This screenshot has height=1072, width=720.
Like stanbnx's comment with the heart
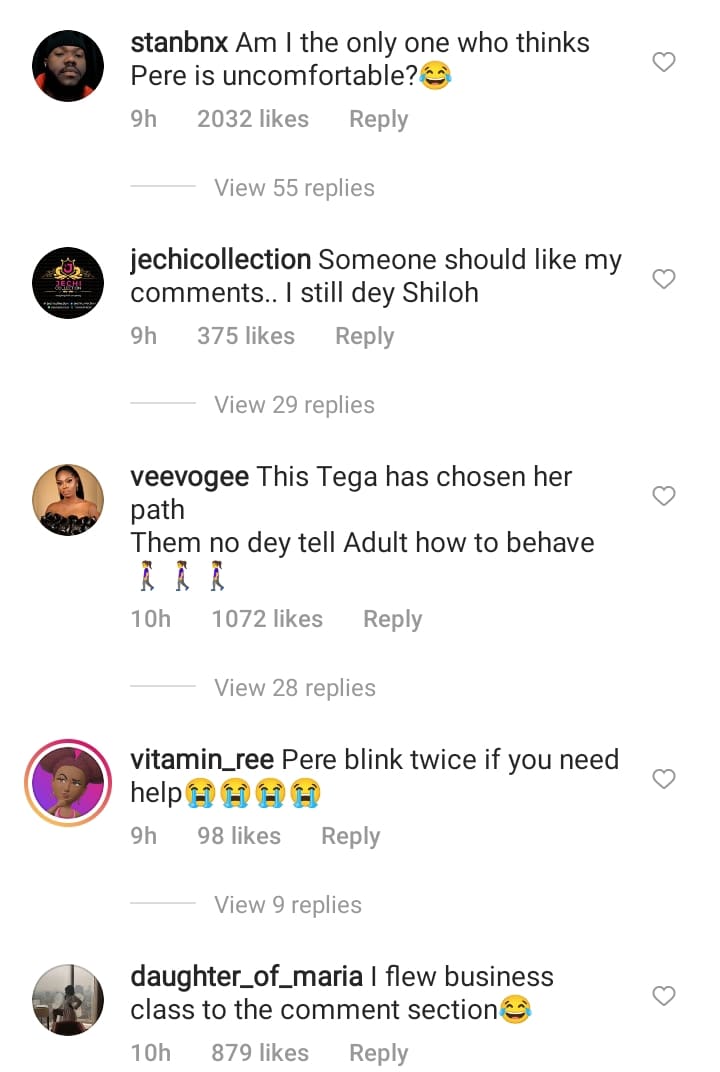pos(664,62)
